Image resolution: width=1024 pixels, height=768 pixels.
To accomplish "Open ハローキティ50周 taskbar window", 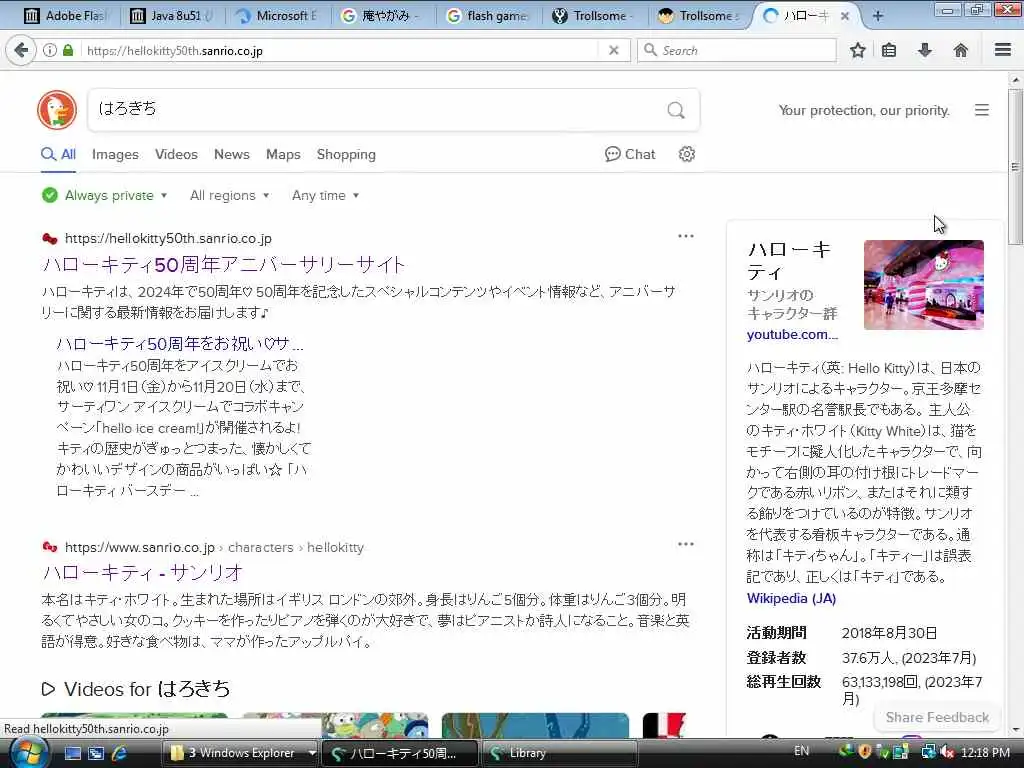I will (x=400, y=753).
